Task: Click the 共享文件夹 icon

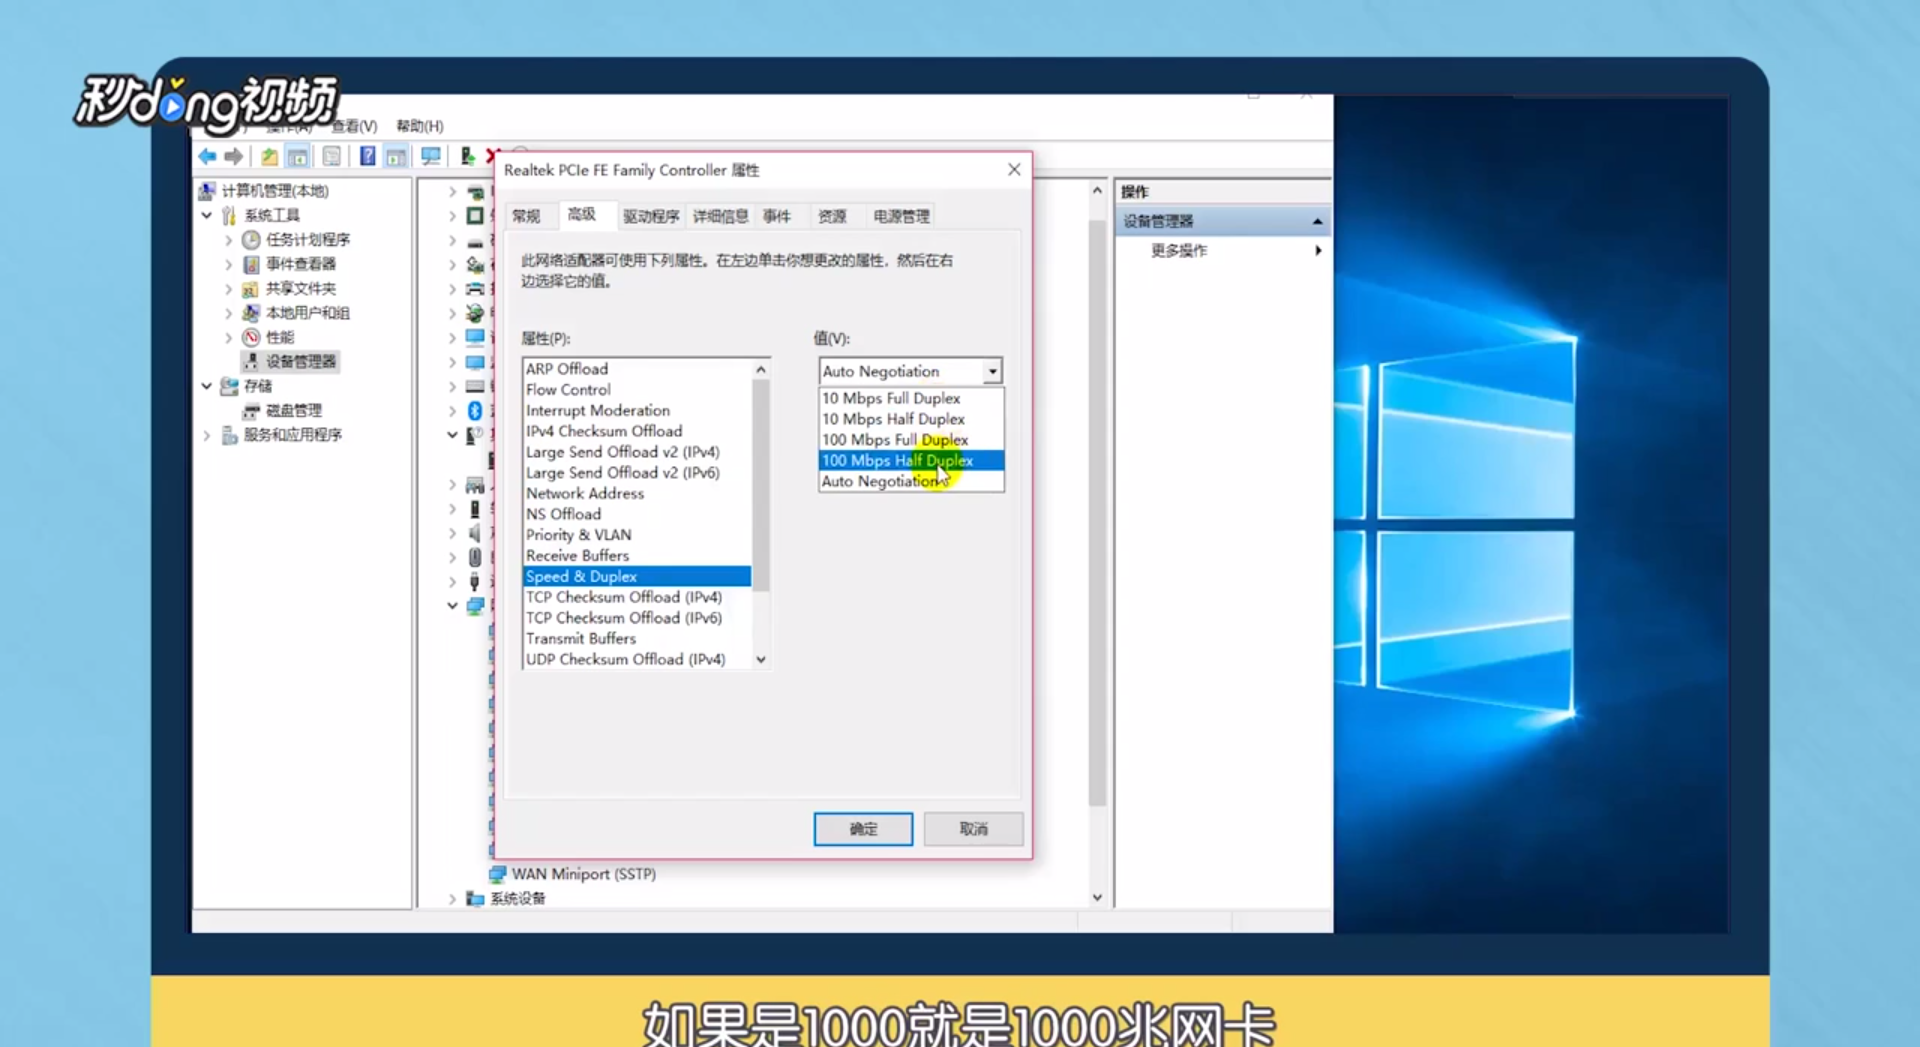Action: (251, 288)
